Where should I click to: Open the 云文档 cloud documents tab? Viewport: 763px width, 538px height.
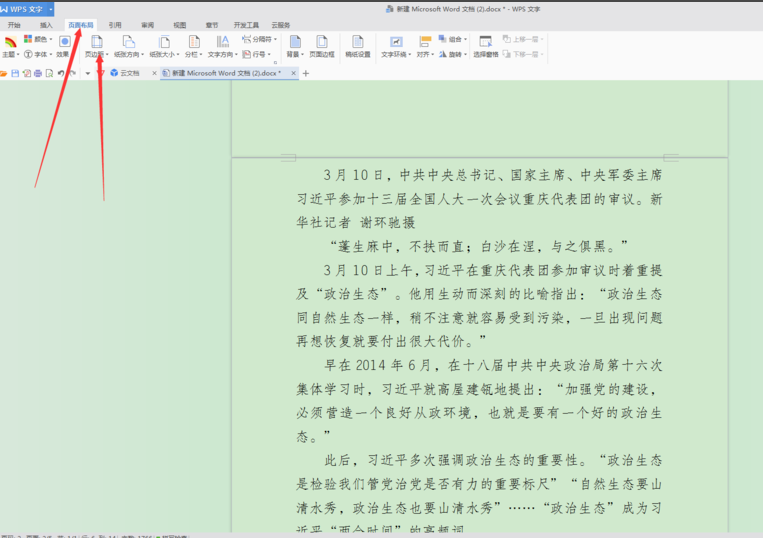(x=129, y=73)
